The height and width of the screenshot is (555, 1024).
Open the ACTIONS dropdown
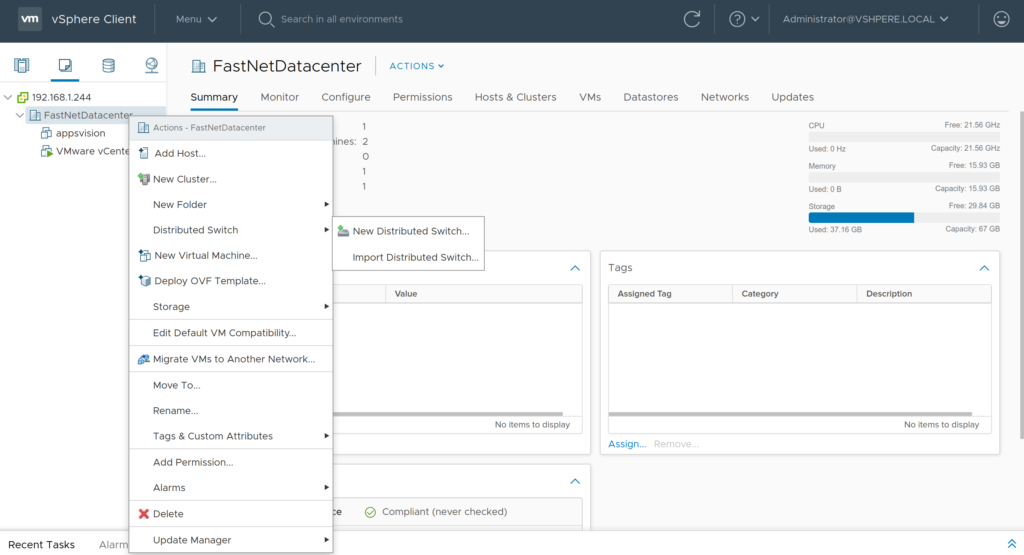pos(417,66)
